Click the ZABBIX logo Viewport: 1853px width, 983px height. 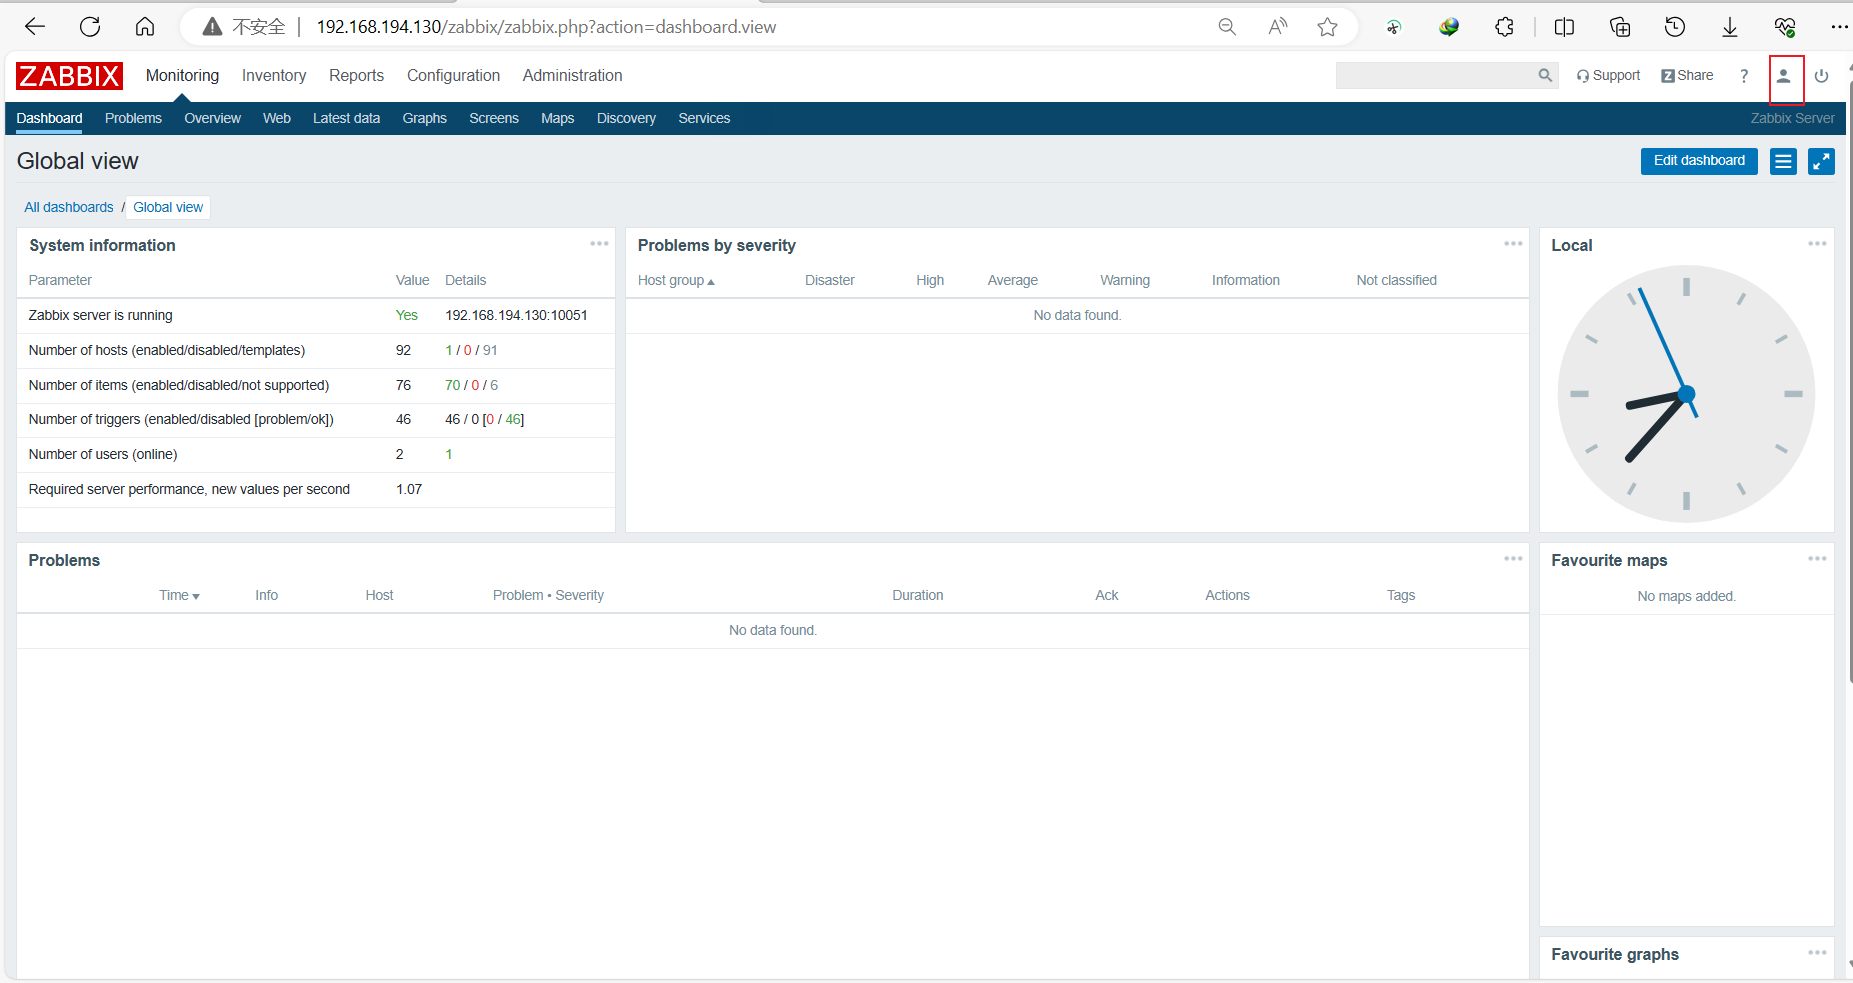pyautogui.click(x=69, y=76)
